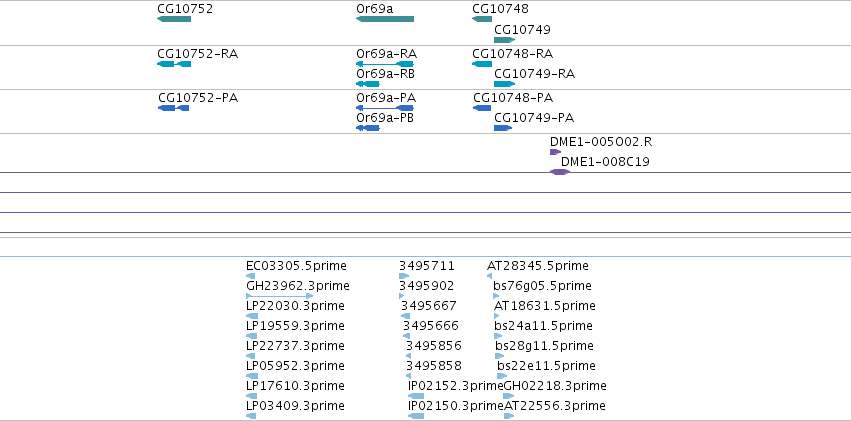851x421 pixels.
Task: Click the LP03409.3prime EST glyph
Action: point(251,416)
